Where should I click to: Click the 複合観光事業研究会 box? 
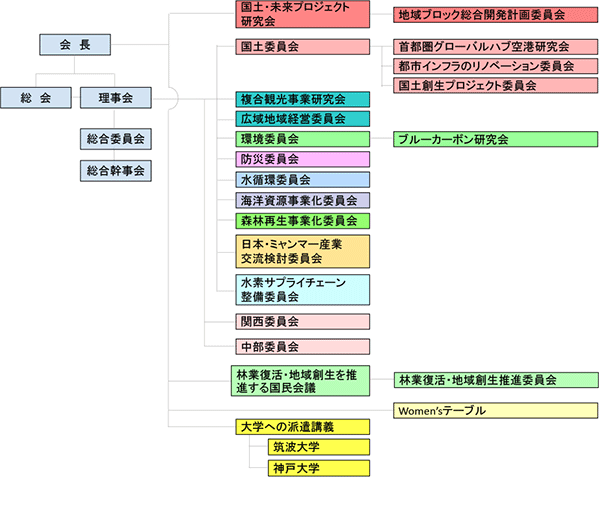click(x=303, y=99)
